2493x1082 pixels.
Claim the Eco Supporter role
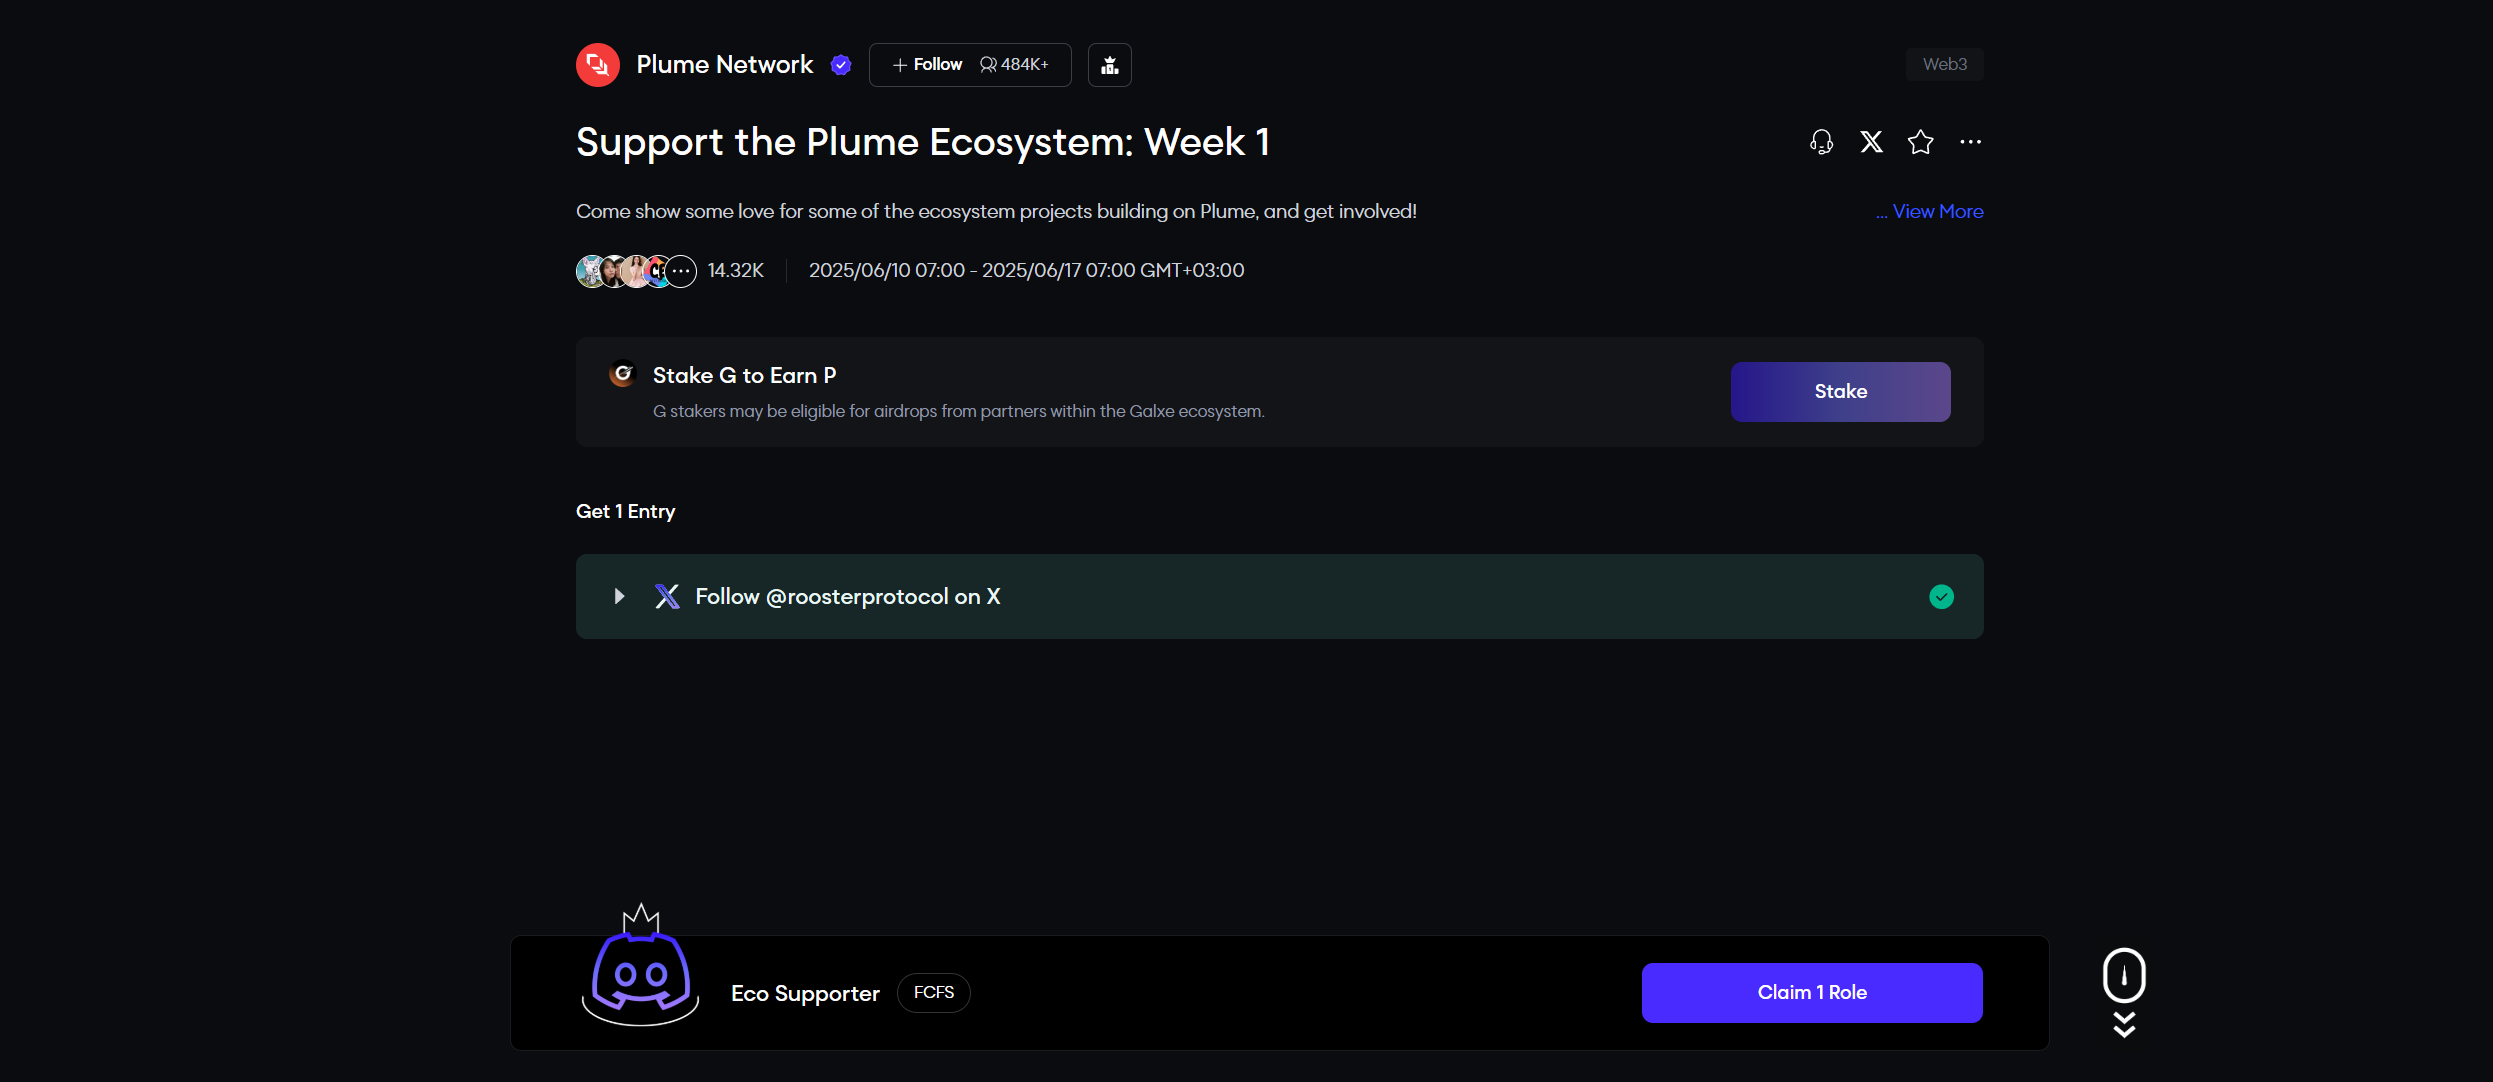1811,993
